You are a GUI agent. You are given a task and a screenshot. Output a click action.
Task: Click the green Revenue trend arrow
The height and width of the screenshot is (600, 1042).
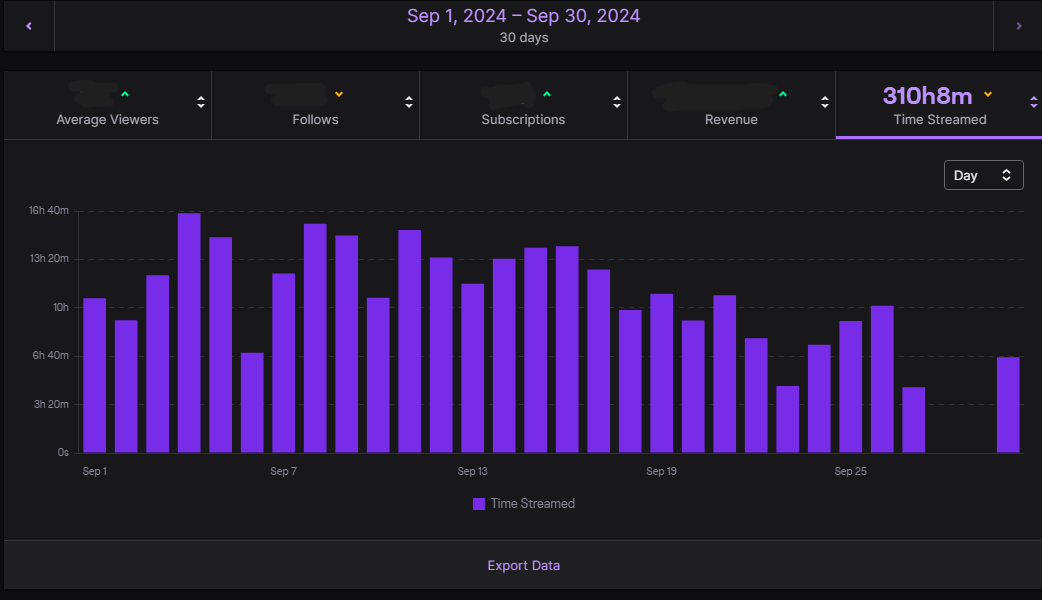tap(783, 94)
